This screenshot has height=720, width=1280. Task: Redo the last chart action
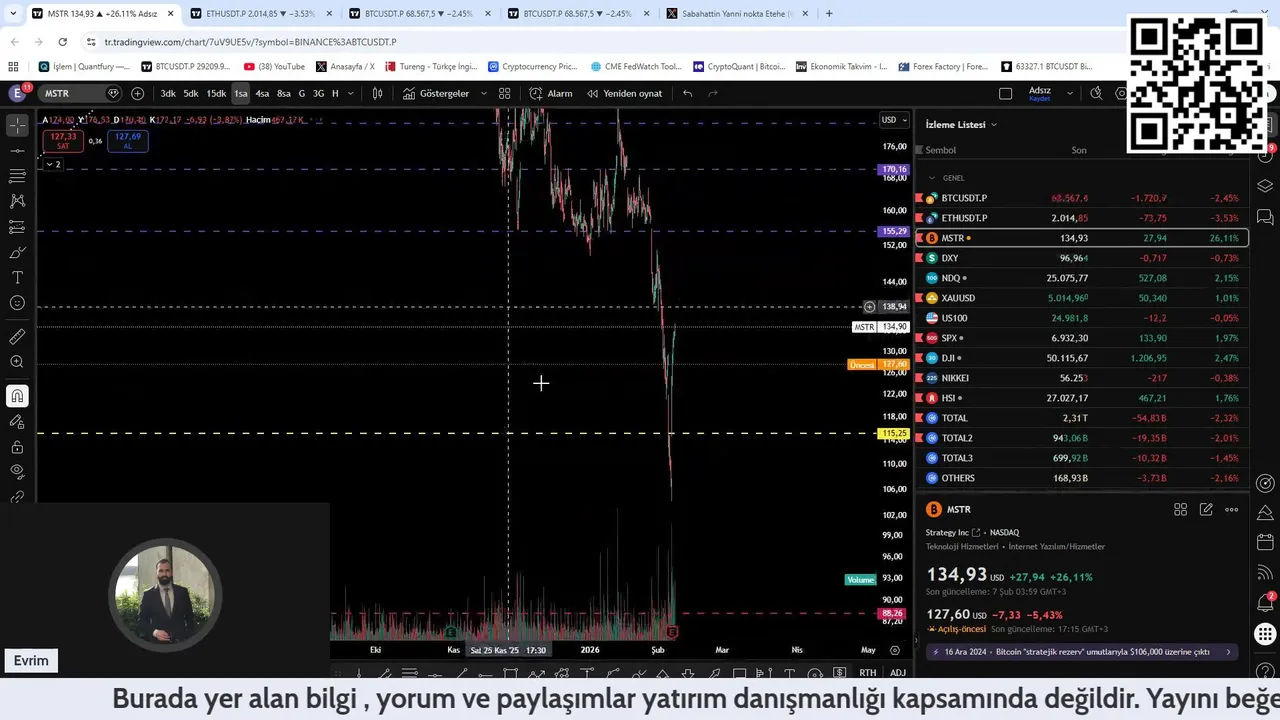coord(713,93)
